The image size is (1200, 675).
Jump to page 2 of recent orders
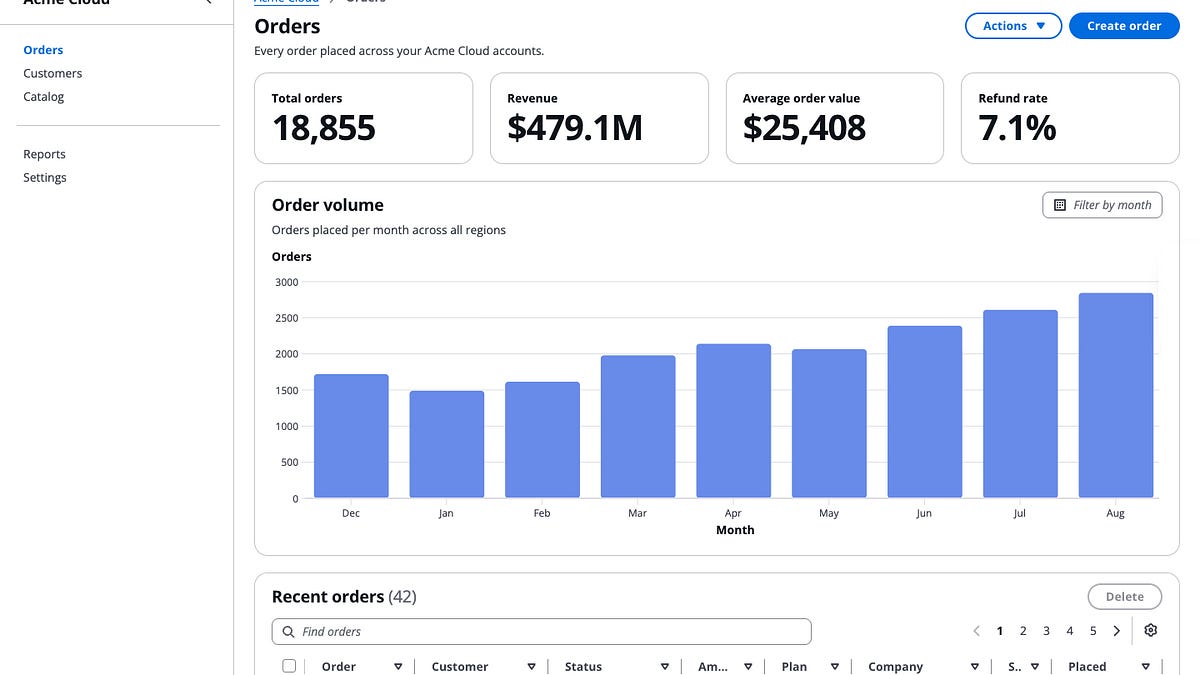[1023, 631]
